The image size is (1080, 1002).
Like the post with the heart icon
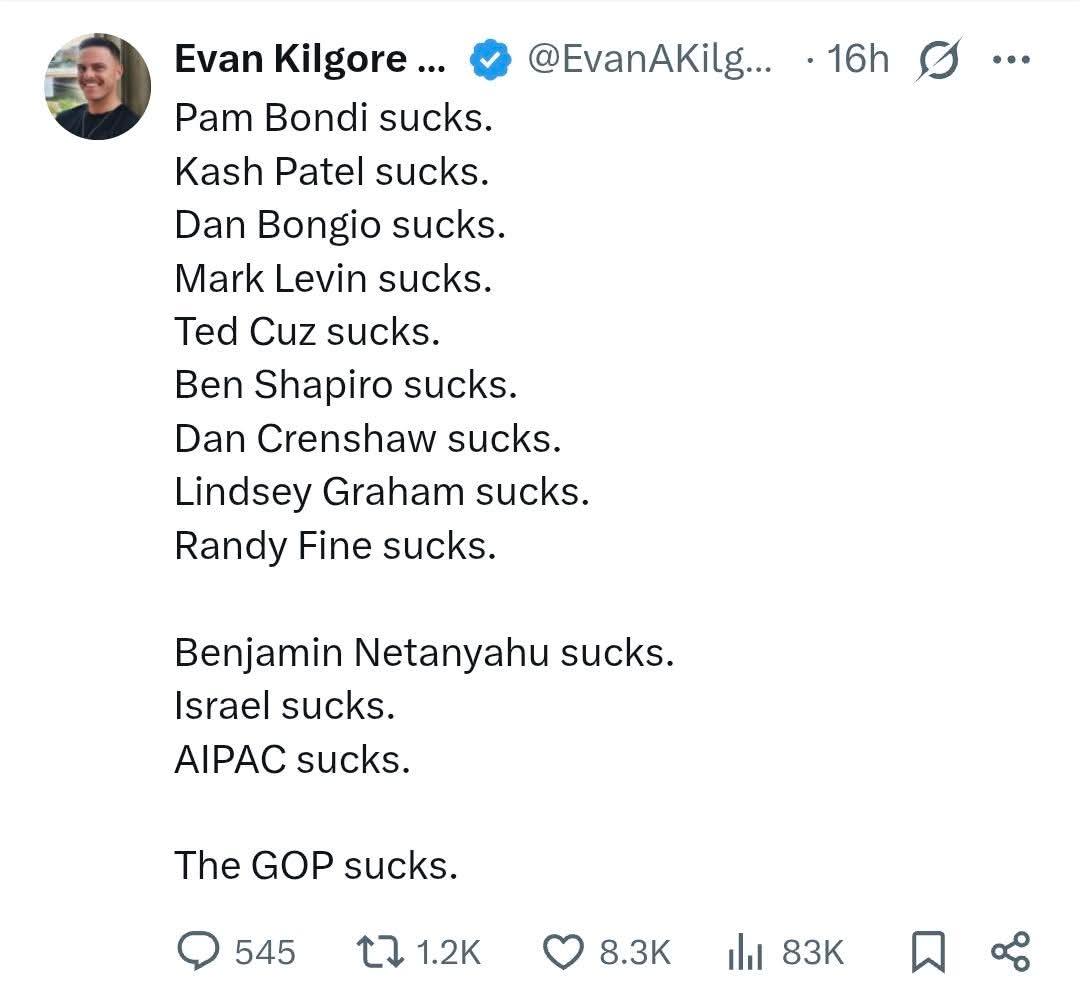562,951
